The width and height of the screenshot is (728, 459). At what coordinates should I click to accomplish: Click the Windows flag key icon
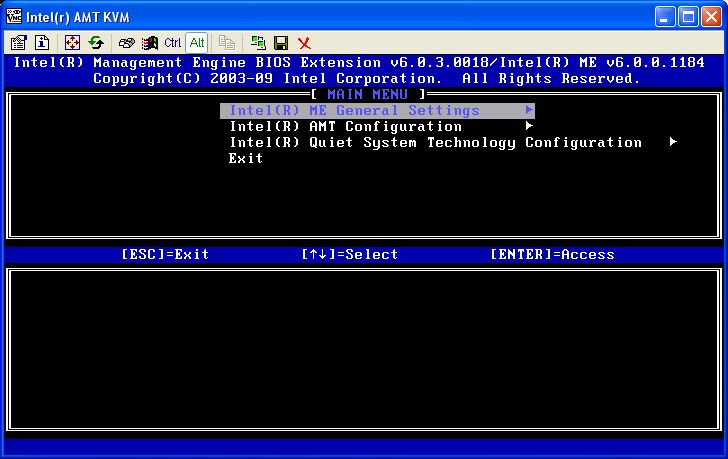150,42
